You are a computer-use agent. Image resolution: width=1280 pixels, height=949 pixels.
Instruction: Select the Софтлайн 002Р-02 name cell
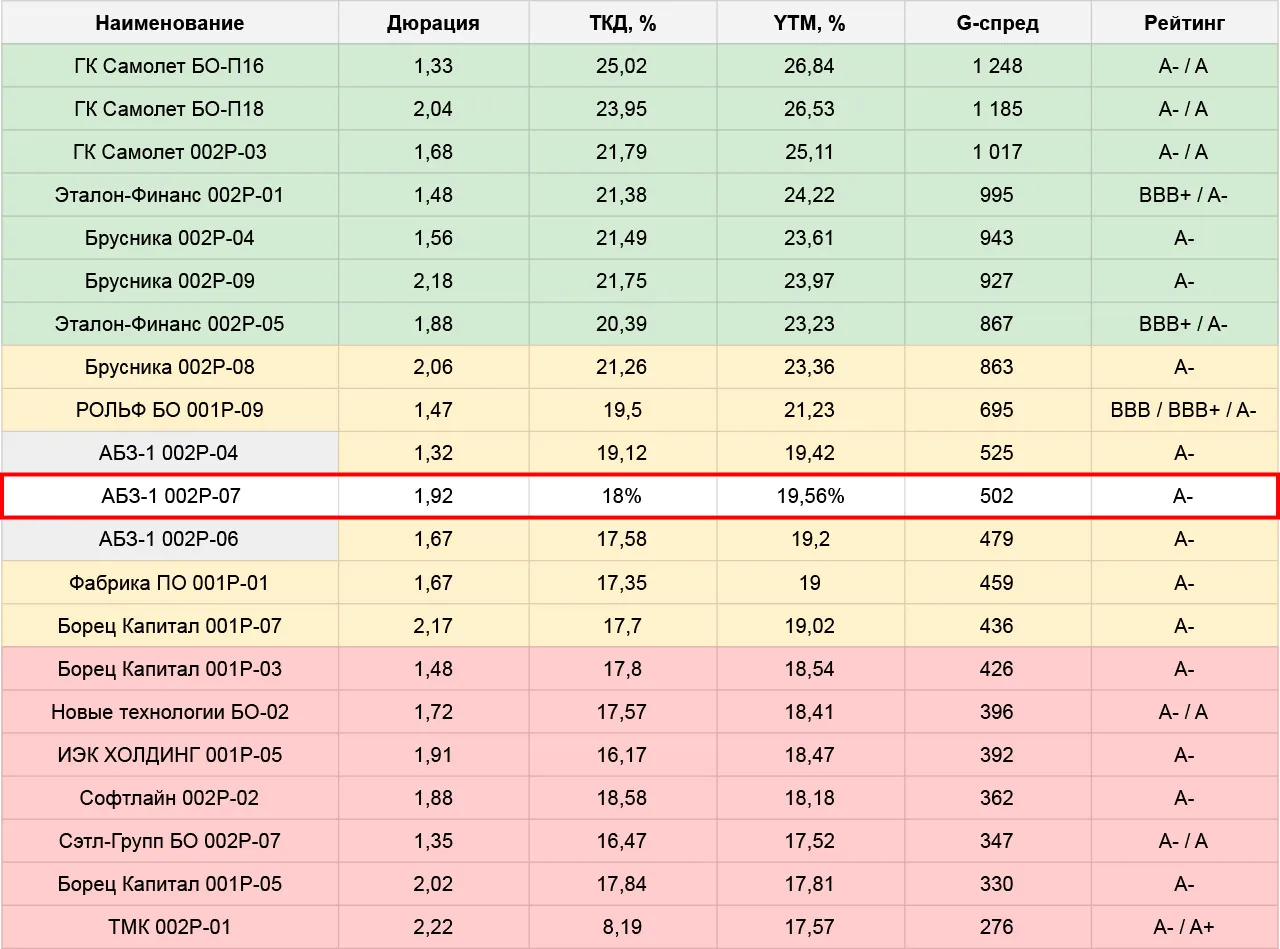point(170,798)
